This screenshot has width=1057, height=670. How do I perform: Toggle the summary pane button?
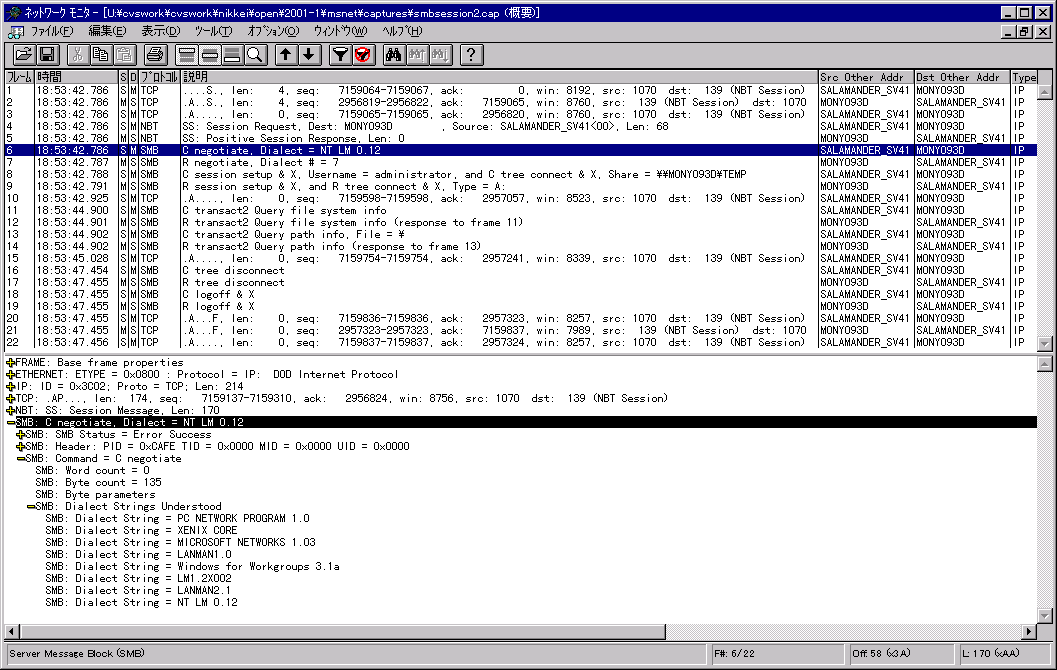(x=187, y=55)
